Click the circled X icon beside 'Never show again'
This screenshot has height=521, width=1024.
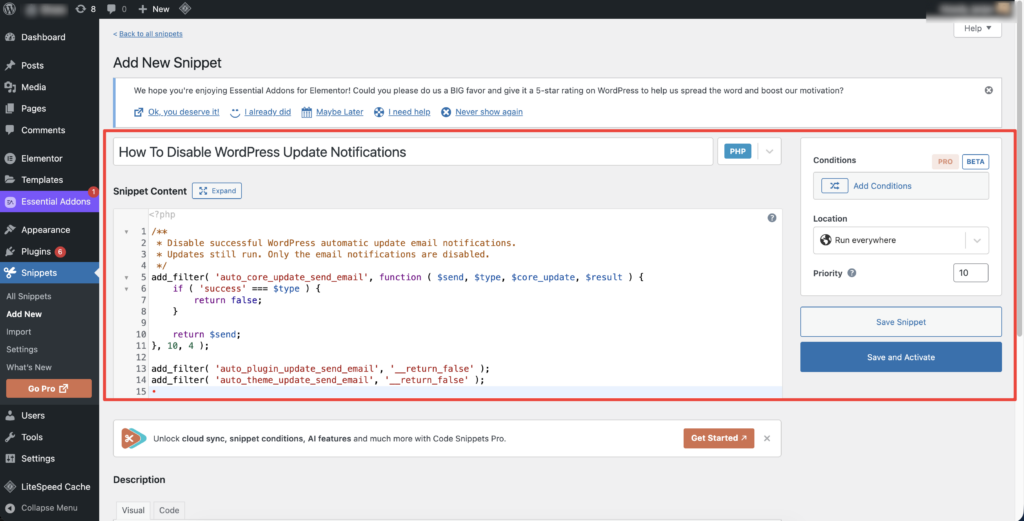click(x=446, y=112)
